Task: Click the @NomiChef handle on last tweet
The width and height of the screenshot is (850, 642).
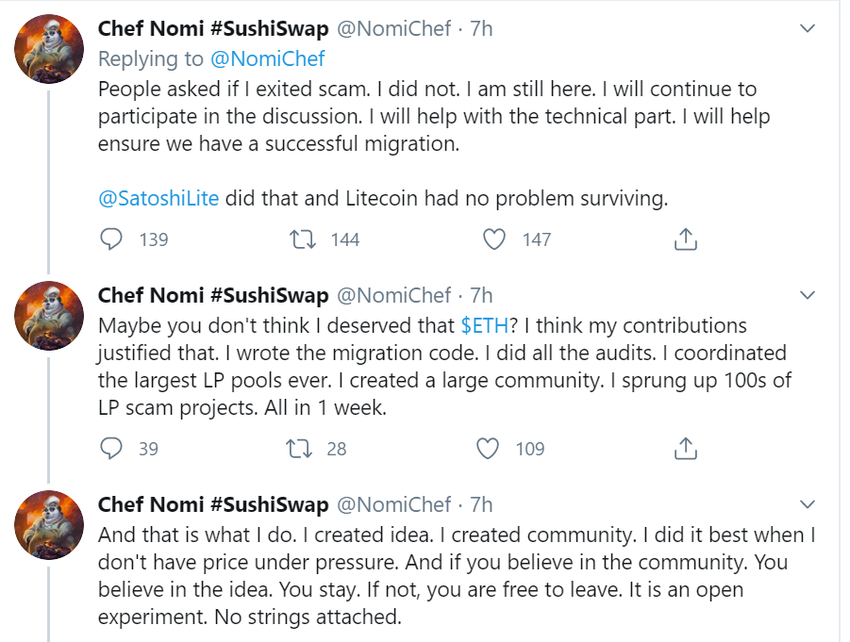Action: [393, 504]
